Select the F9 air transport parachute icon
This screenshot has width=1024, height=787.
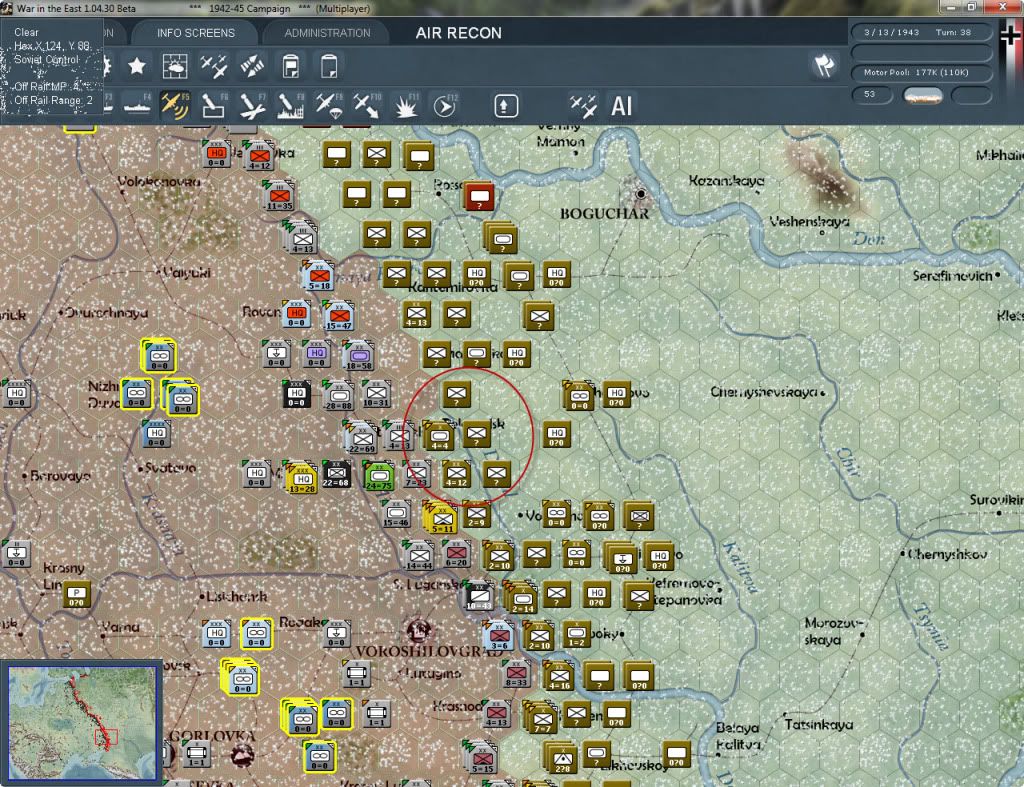pyautogui.click(x=329, y=106)
